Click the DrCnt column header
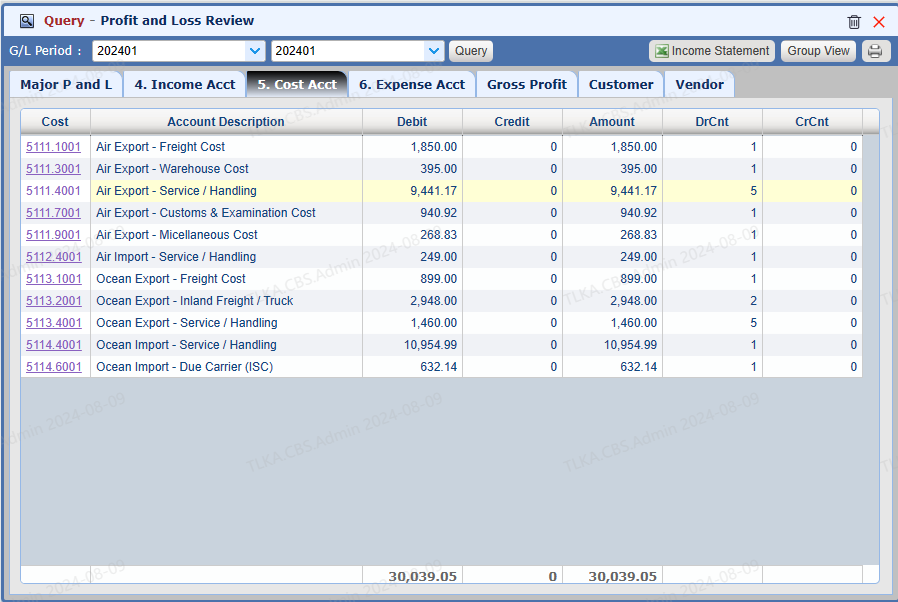 click(712, 121)
